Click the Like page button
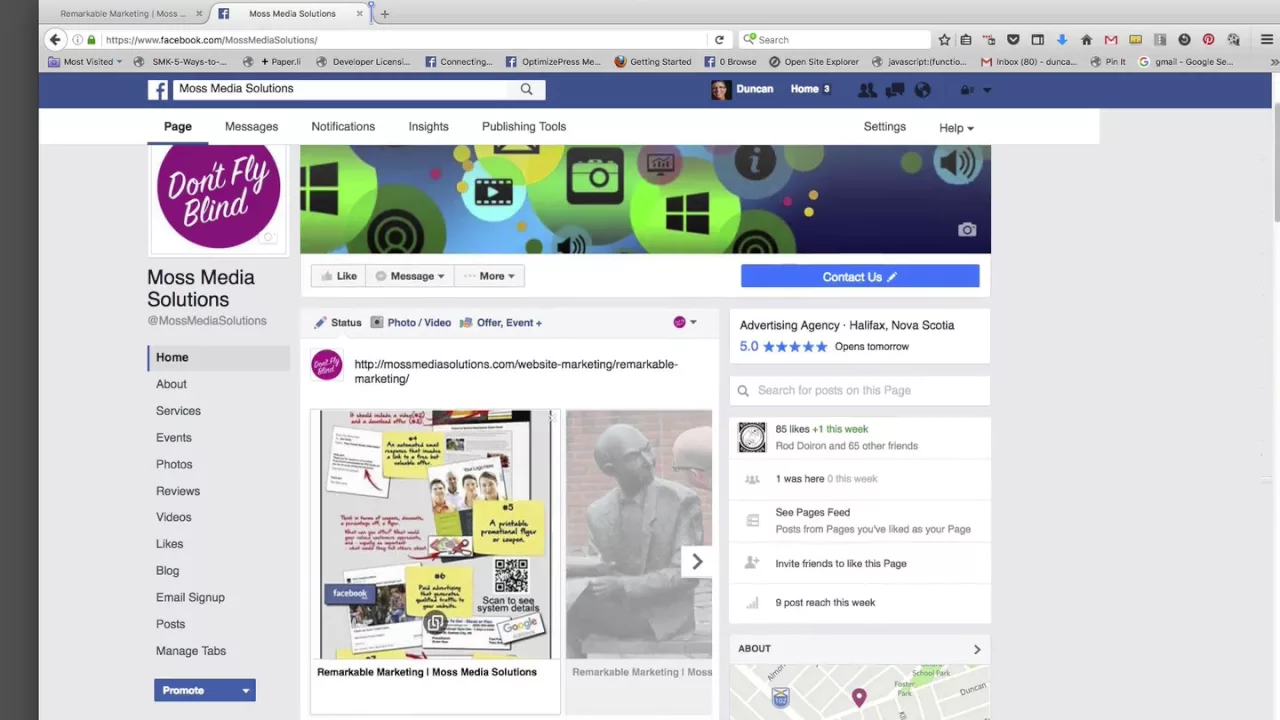1280x720 pixels. pyautogui.click(x=338, y=276)
